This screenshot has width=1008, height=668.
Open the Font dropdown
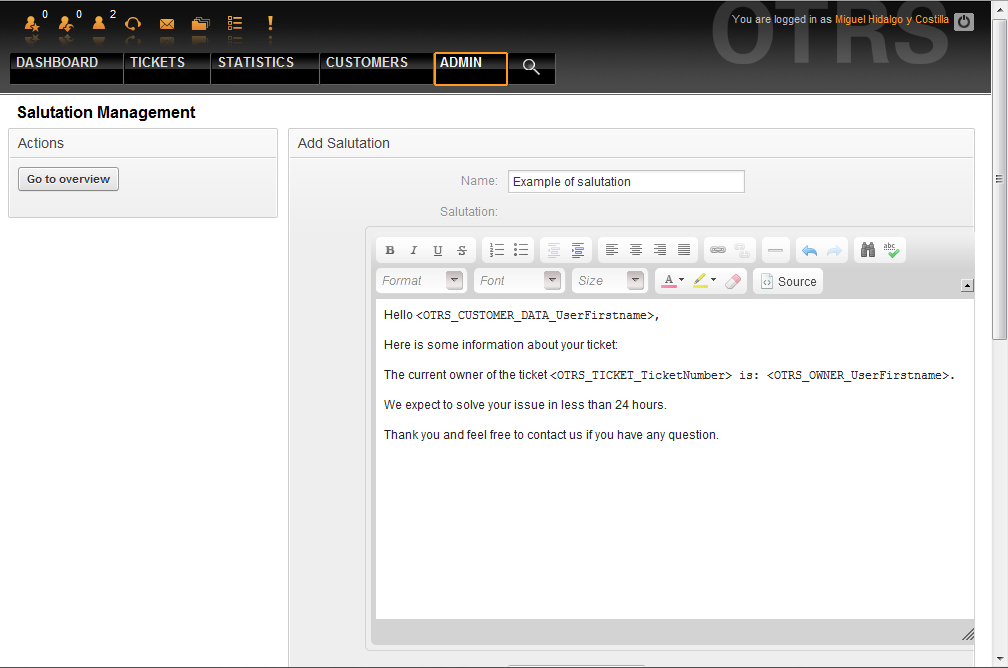[x=518, y=281]
